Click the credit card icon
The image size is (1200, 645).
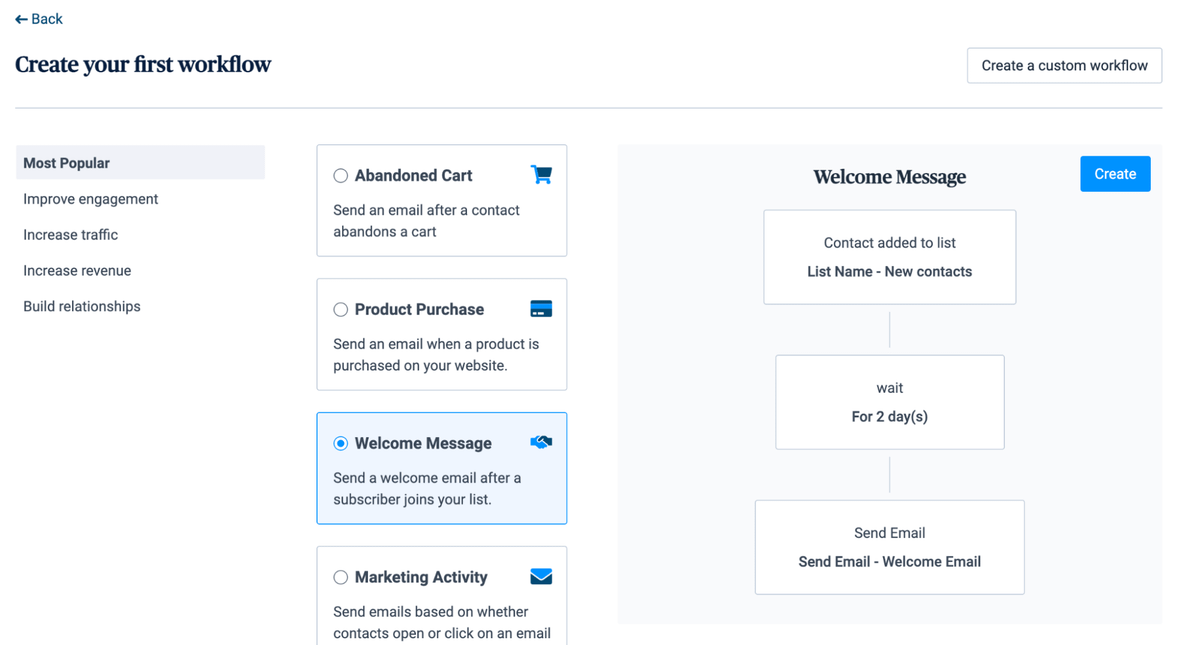(x=541, y=309)
